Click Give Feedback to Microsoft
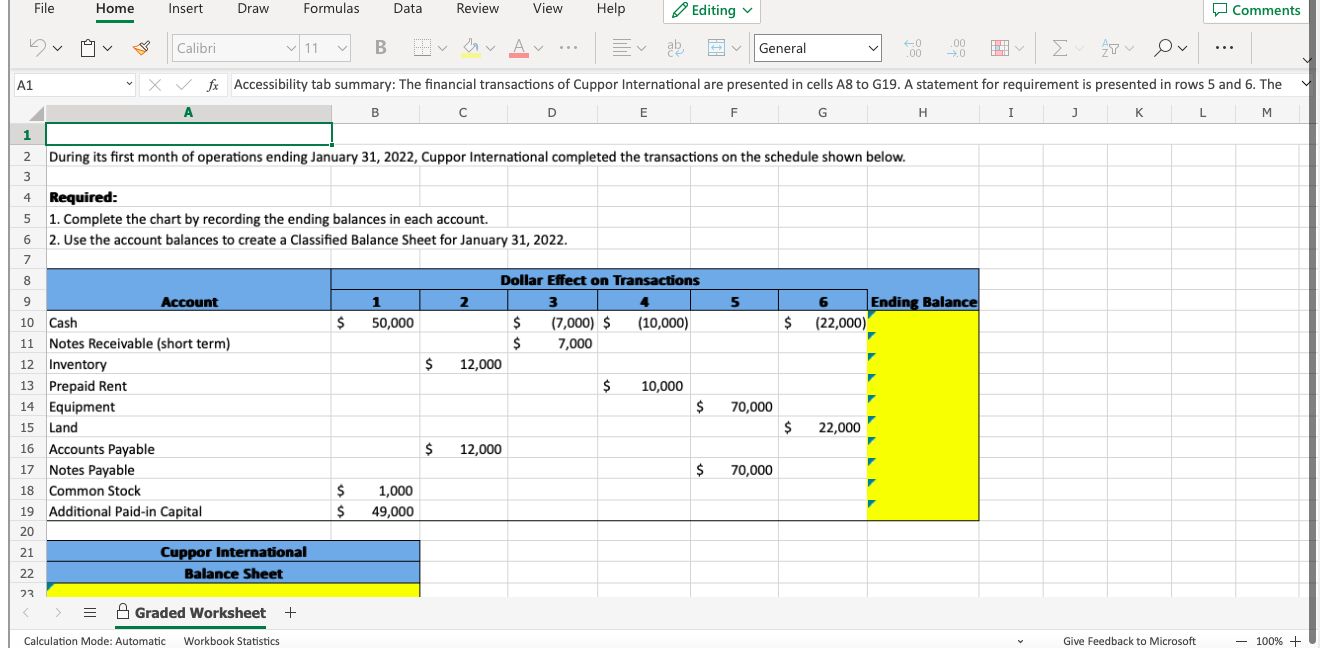The height and width of the screenshot is (648, 1320). tap(1129, 641)
